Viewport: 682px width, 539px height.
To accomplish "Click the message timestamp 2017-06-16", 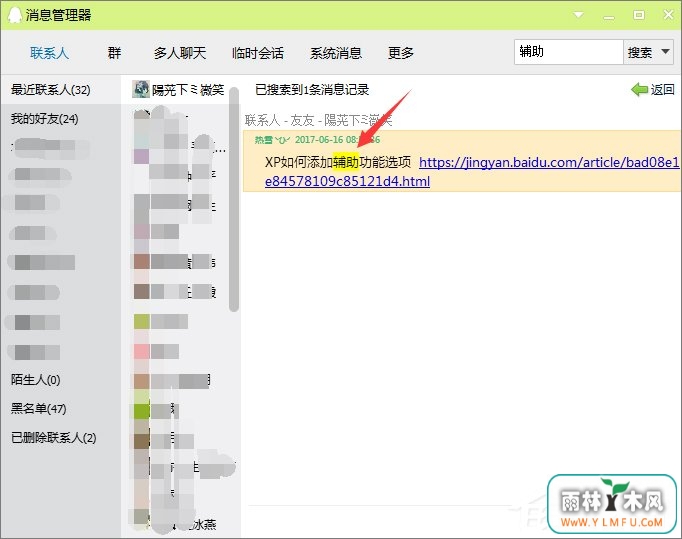I will [x=338, y=140].
